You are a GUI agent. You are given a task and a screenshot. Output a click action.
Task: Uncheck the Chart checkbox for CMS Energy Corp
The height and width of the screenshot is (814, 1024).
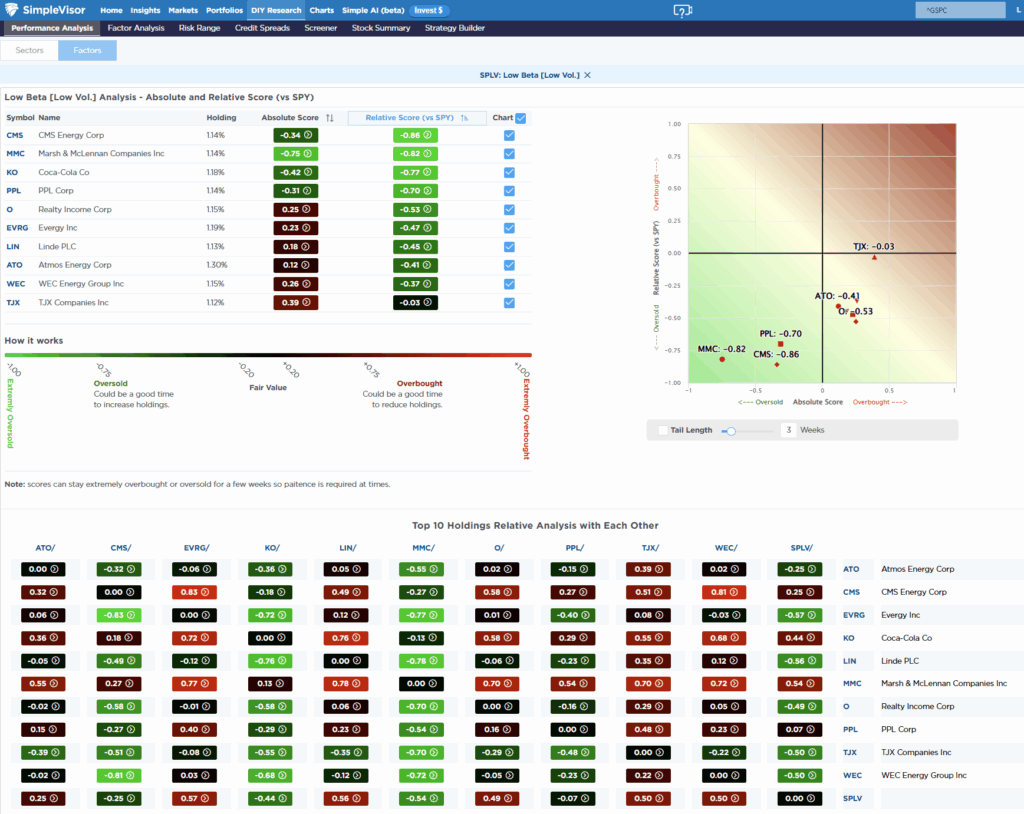click(x=508, y=135)
